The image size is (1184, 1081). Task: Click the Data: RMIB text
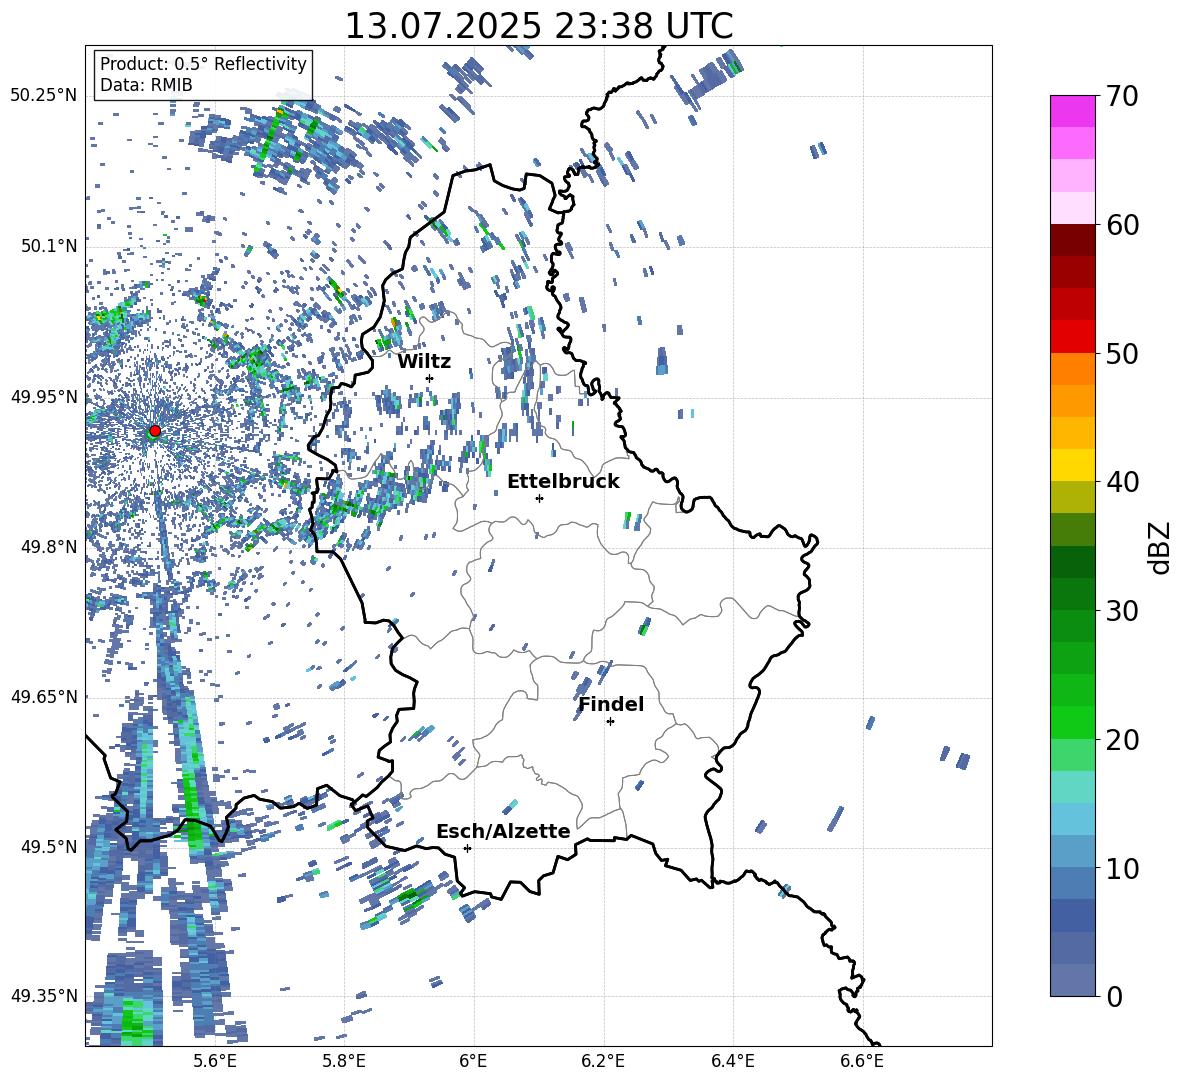click(x=146, y=85)
